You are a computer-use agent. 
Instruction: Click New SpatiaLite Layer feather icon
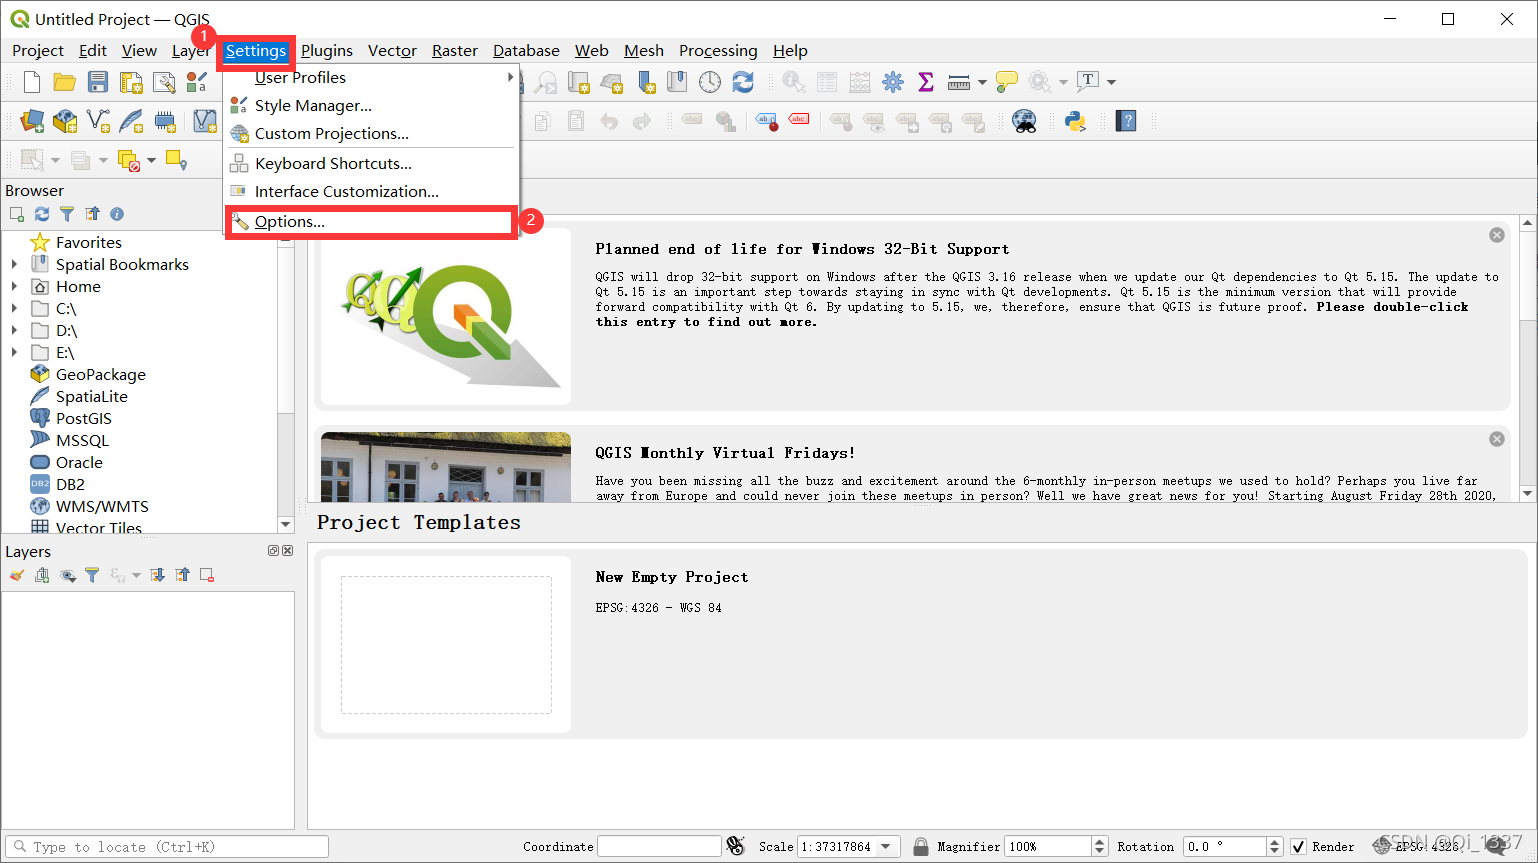point(131,121)
